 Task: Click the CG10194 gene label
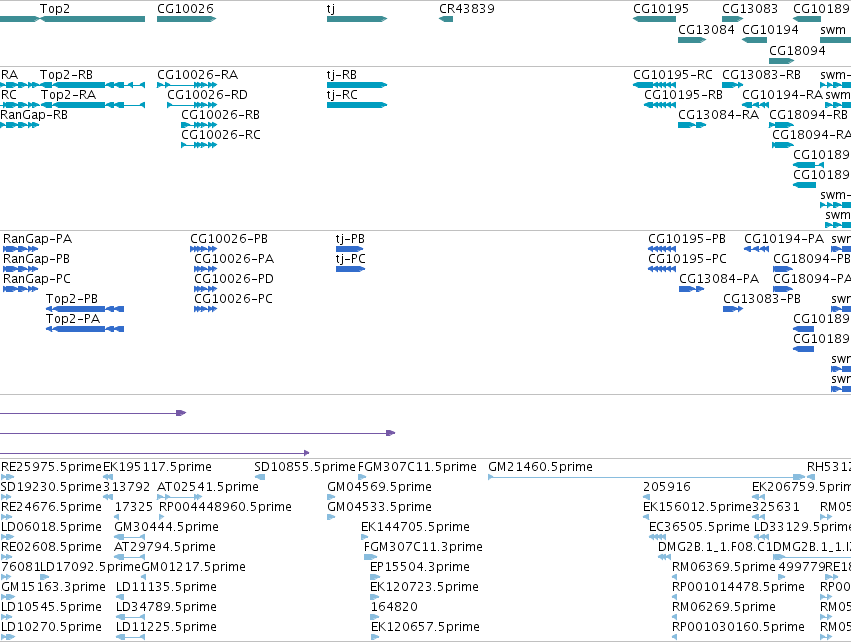[x=771, y=29]
